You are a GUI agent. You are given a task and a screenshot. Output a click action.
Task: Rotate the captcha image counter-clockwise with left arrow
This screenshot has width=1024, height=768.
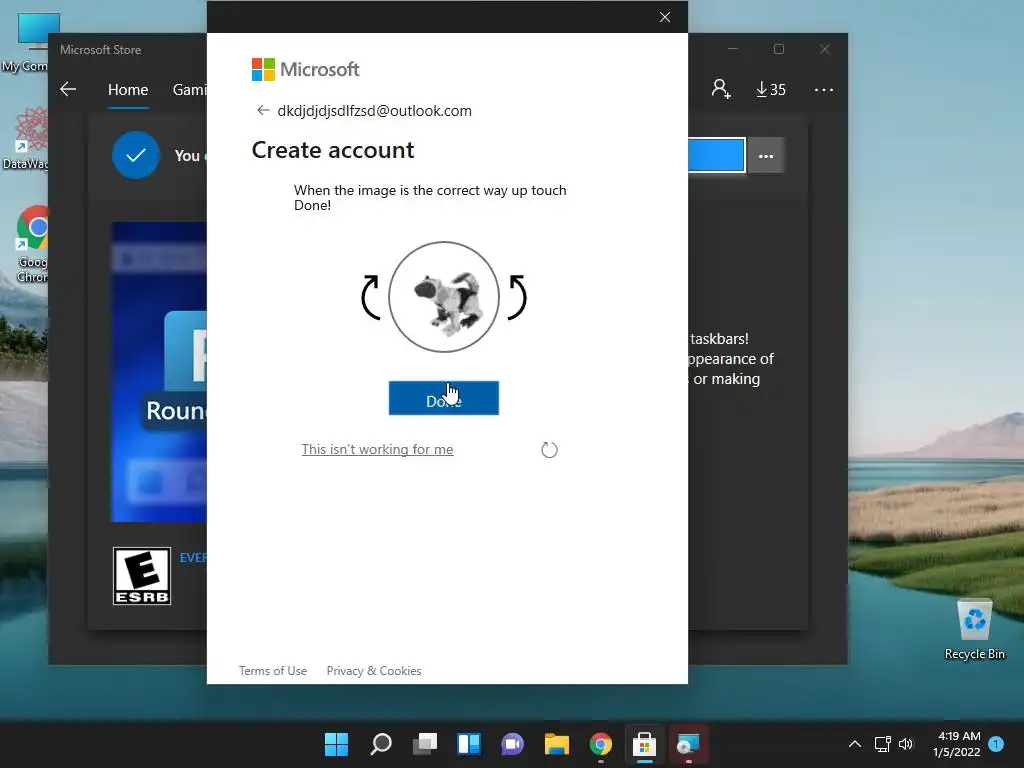pyautogui.click(x=371, y=297)
